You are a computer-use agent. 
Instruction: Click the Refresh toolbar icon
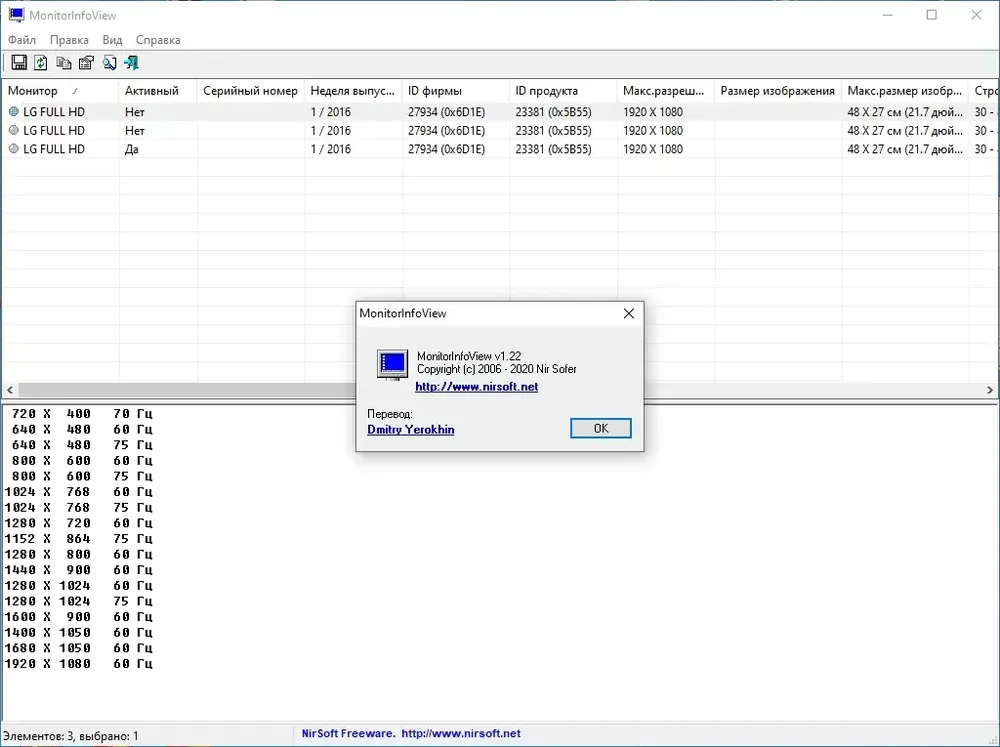click(x=41, y=63)
